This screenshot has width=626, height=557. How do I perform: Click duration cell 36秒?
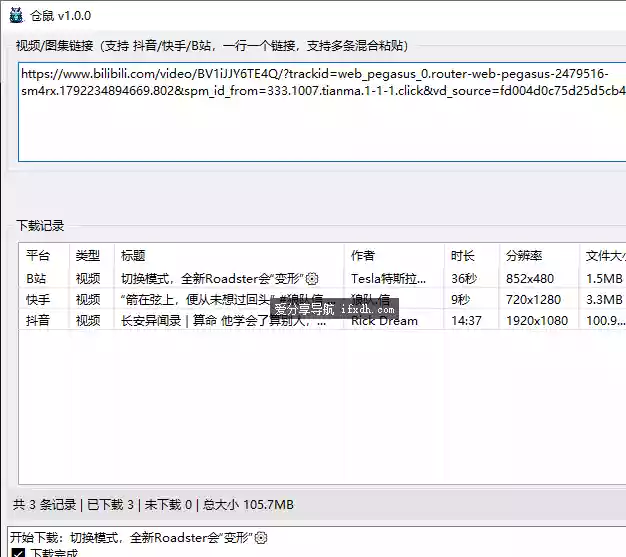pos(464,278)
